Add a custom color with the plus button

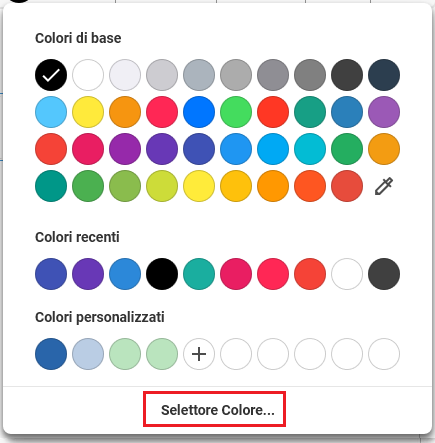coord(199,354)
